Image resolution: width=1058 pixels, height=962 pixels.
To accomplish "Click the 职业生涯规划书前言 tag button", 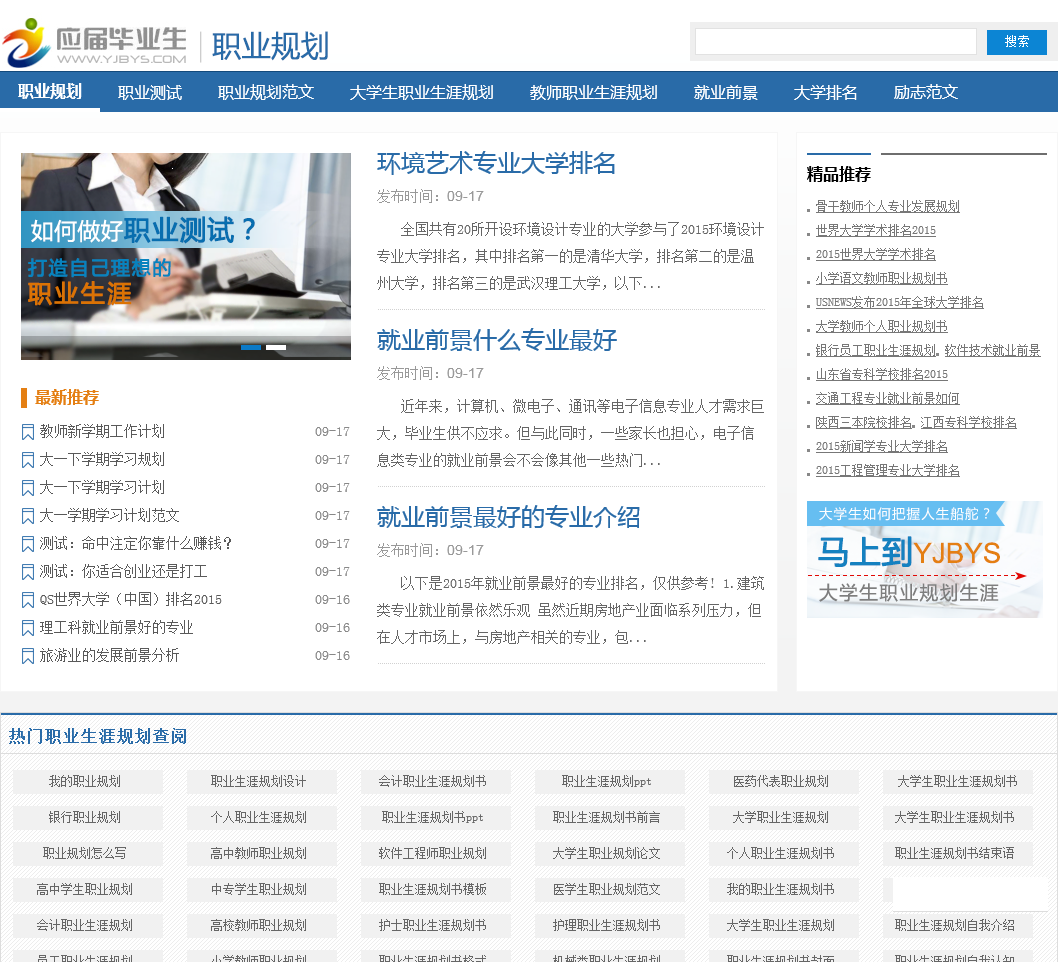I will click(610, 817).
